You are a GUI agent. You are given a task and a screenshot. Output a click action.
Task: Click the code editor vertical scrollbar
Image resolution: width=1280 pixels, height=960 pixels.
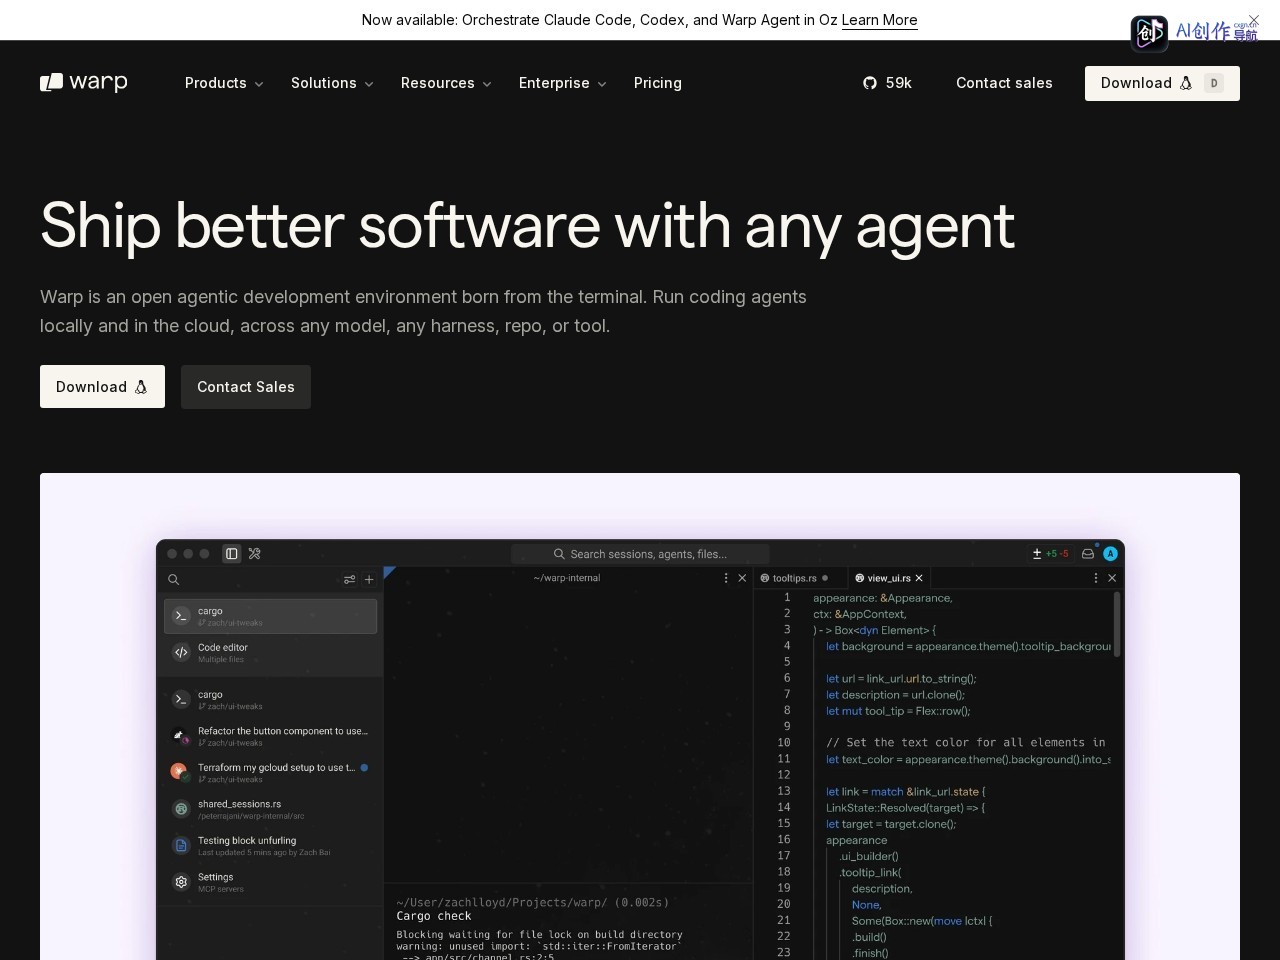click(x=1117, y=625)
